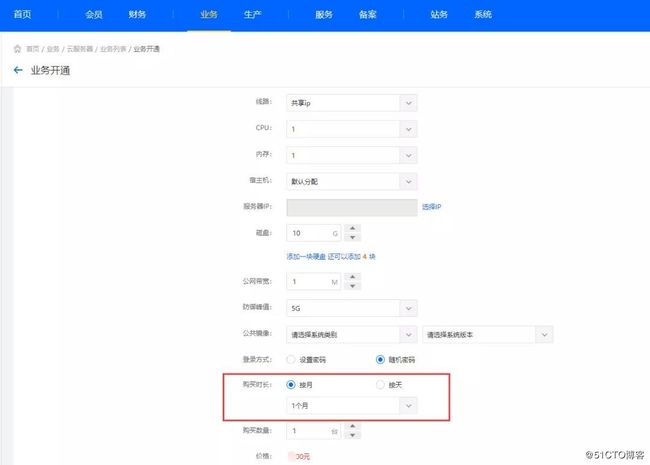
Task: Select the 业务 top navigation tab
Action: tap(209, 15)
